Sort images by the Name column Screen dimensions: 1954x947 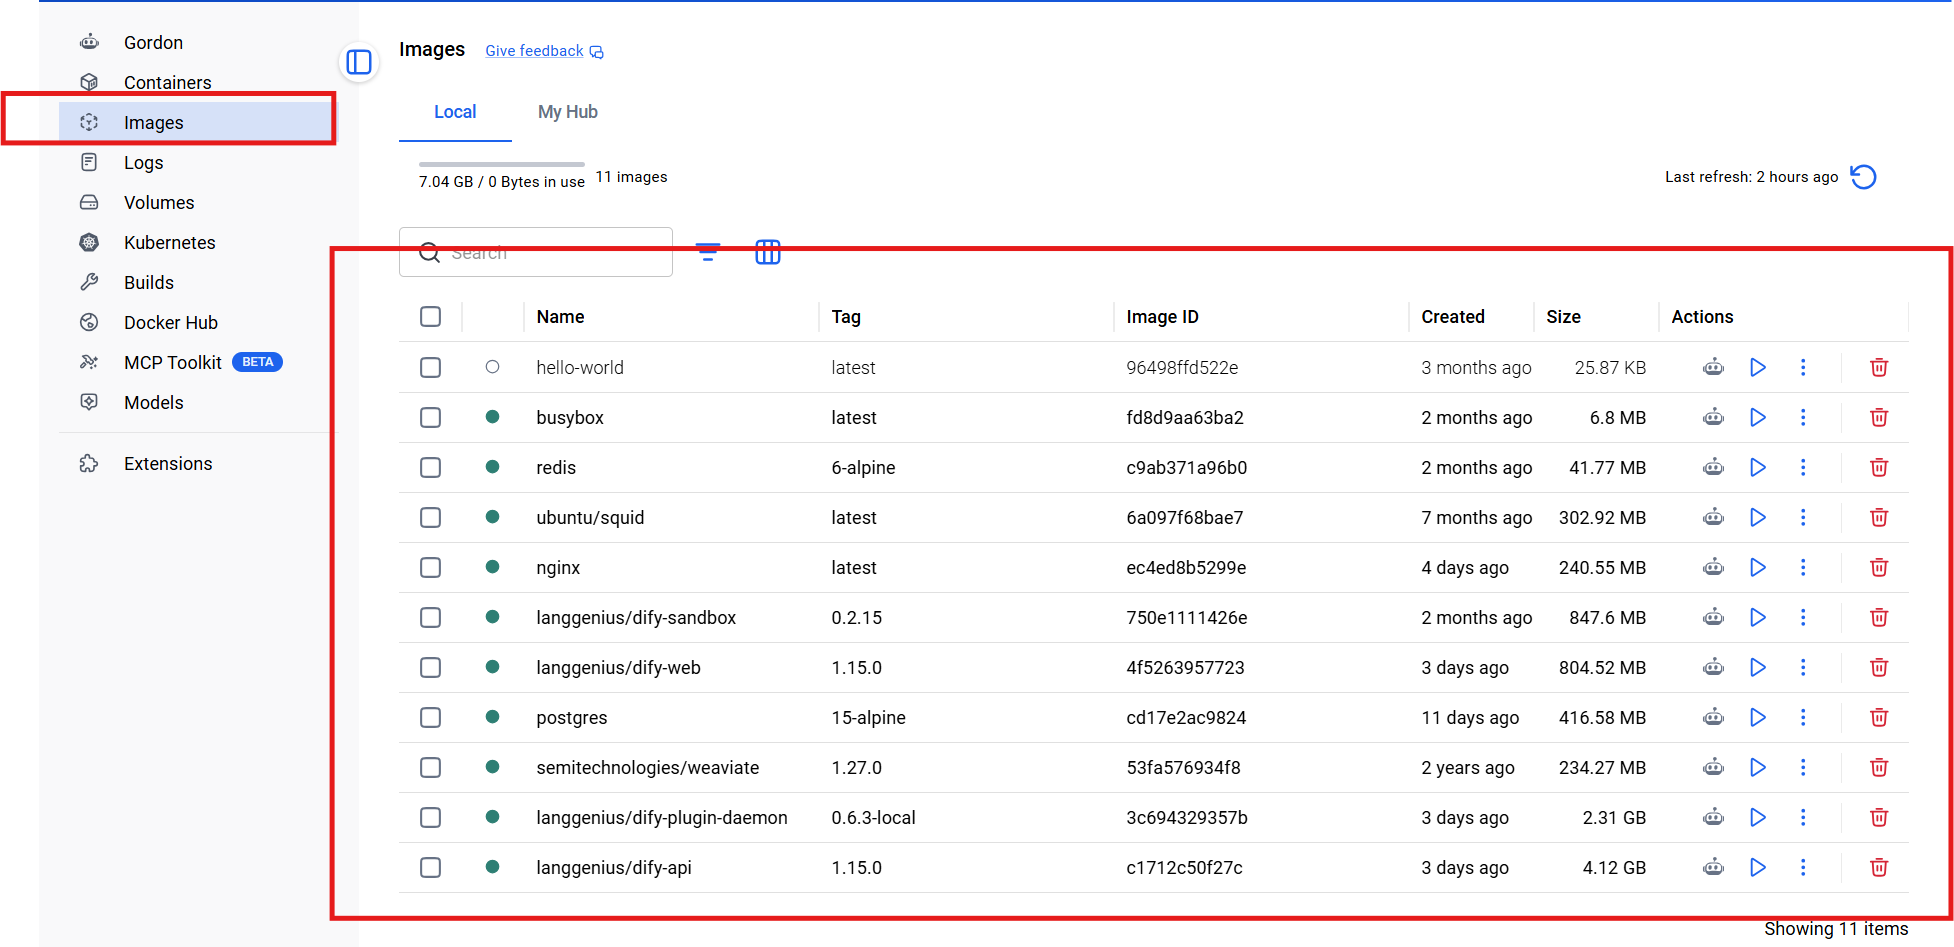coord(560,317)
